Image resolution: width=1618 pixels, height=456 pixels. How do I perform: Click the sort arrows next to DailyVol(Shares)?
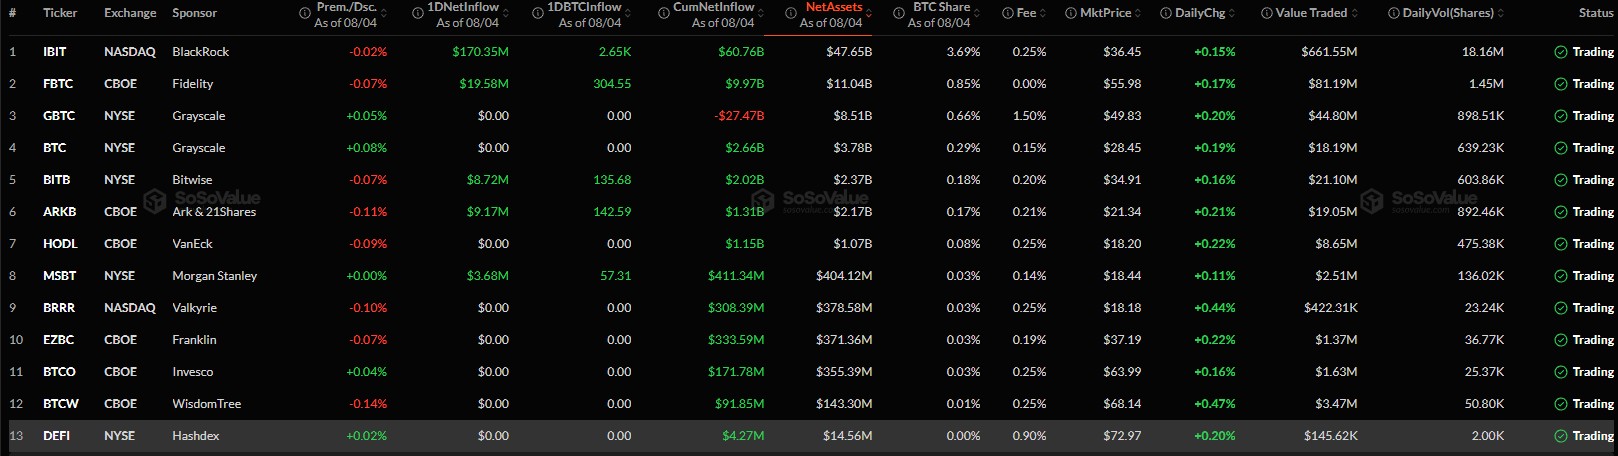click(x=1501, y=13)
